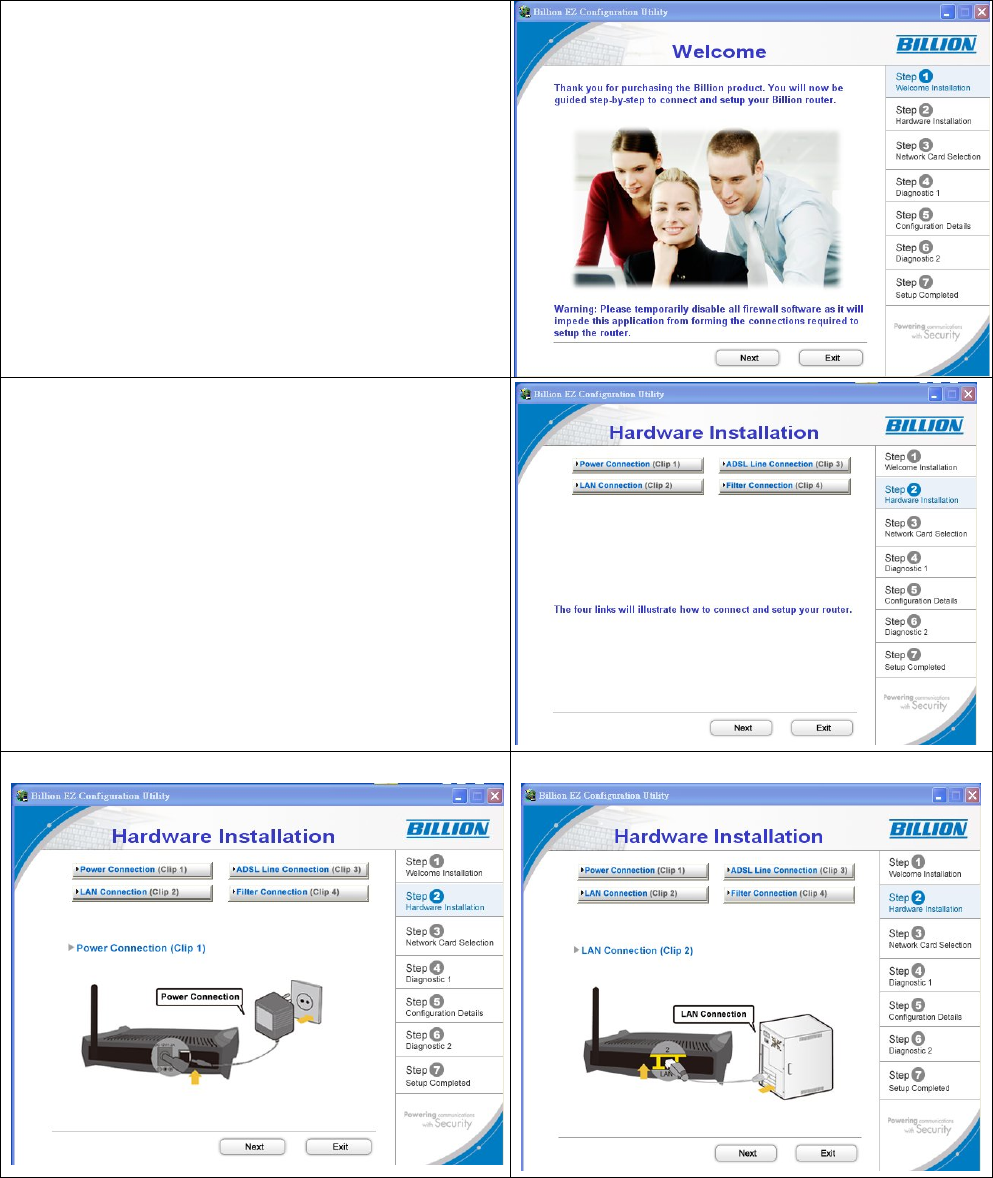Image resolution: width=993 pixels, height=1178 pixels.
Task: Minimize the Welcome window
Action: 948,12
